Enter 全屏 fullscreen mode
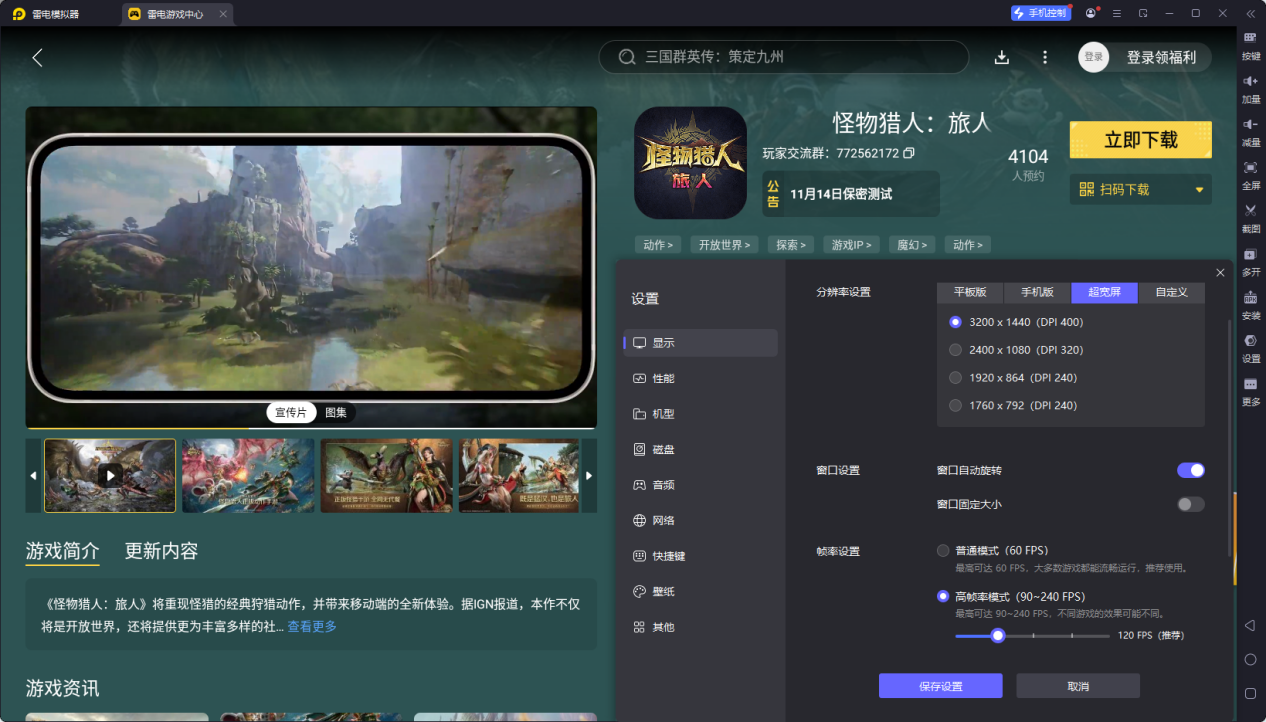Image resolution: width=1266 pixels, height=722 pixels. [1250, 168]
